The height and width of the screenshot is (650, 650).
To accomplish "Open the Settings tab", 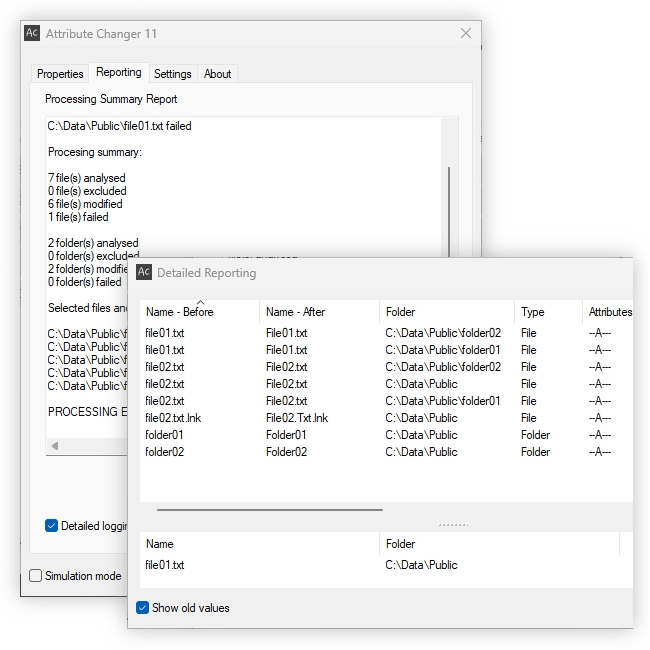I will point(172,74).
